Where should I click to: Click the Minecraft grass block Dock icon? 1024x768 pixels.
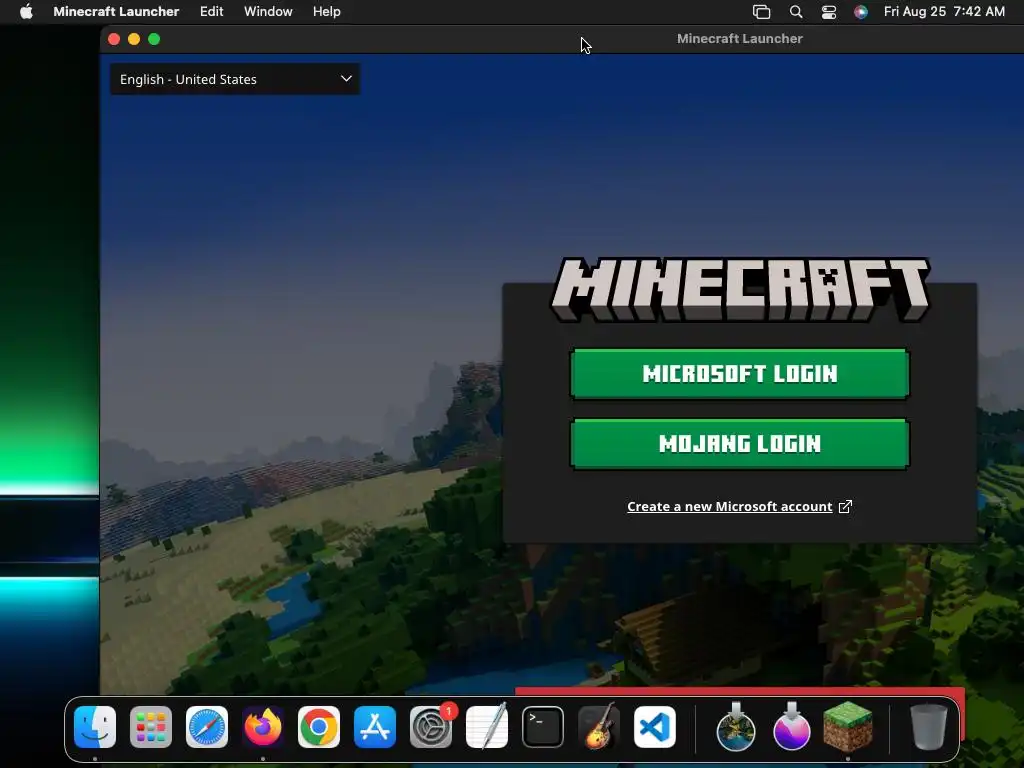[848, 726]
